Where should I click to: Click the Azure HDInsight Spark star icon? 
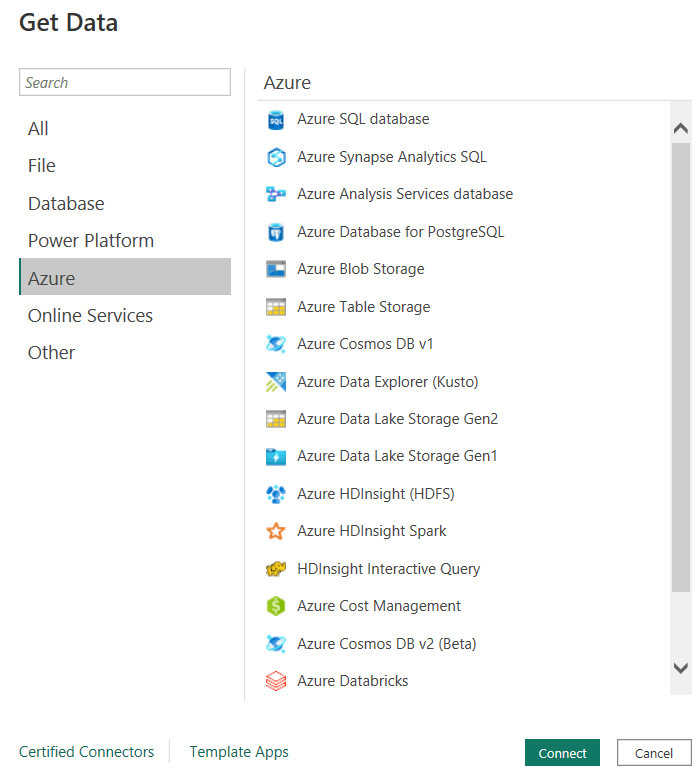coord(276,531)
